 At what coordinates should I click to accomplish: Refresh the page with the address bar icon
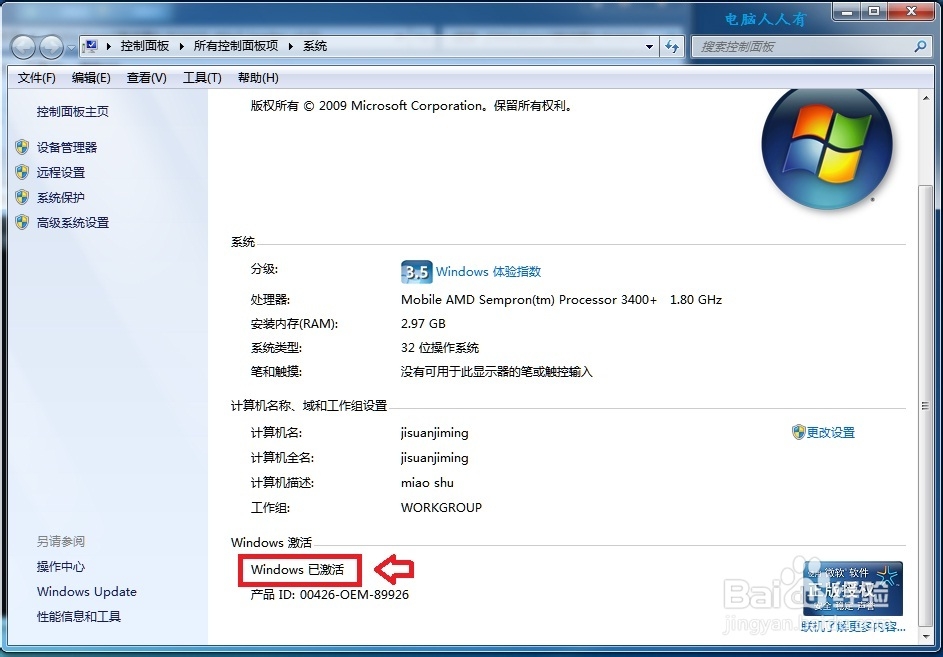[671, 46]
